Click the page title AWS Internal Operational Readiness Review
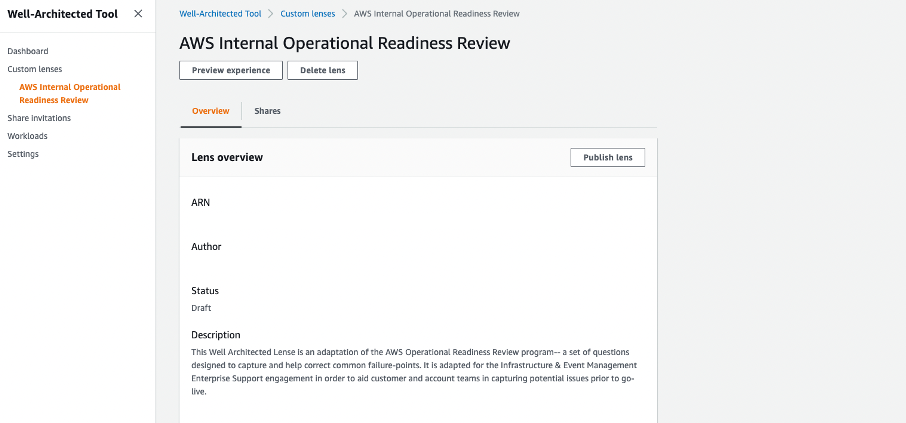 click(x=345, y=43)
